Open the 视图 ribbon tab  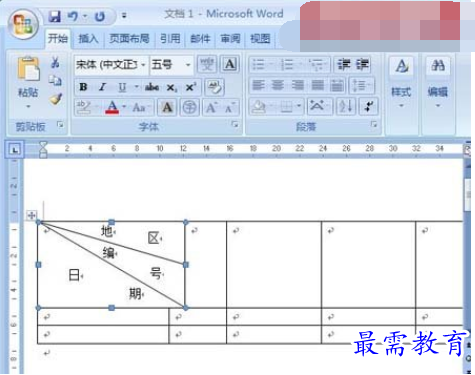click(260, 39)
